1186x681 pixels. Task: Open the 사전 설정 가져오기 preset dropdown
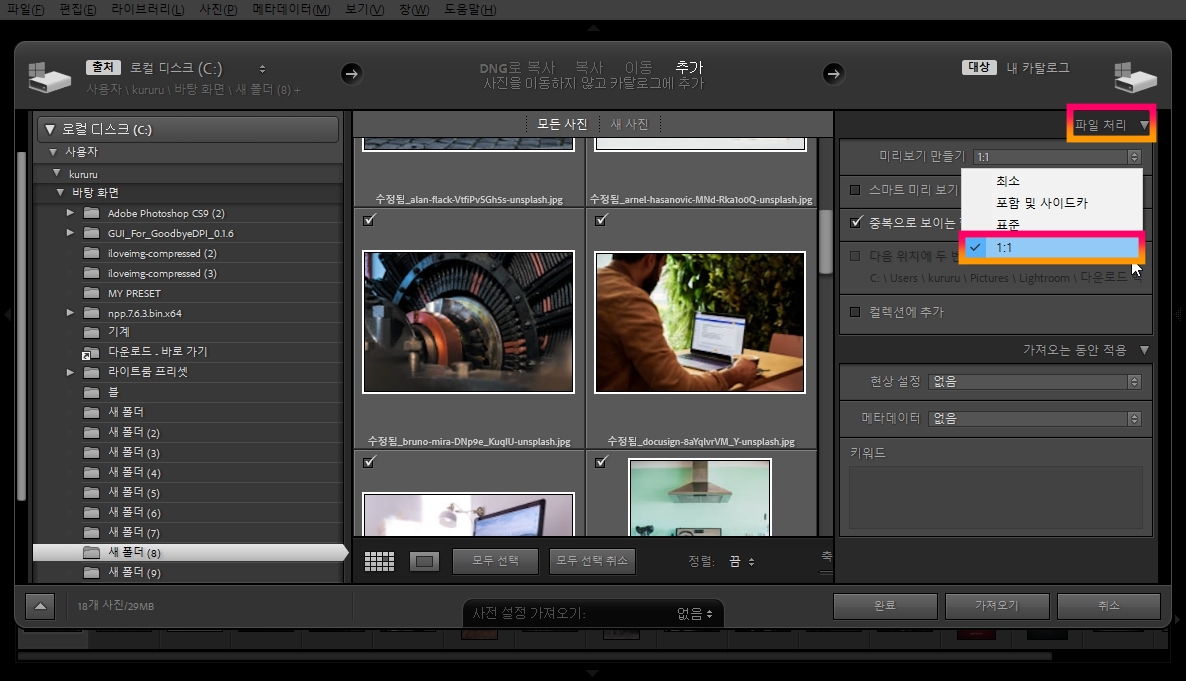695,614
